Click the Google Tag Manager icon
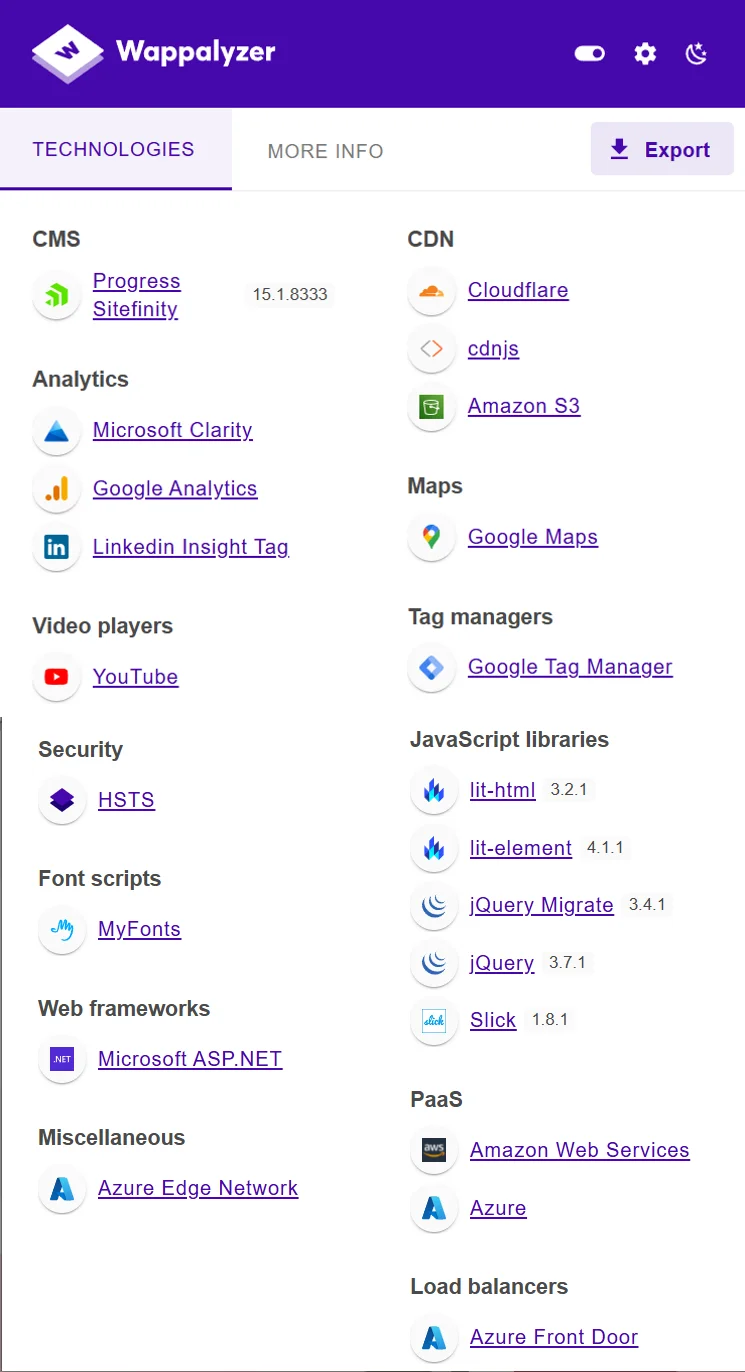 click(432, 667)
